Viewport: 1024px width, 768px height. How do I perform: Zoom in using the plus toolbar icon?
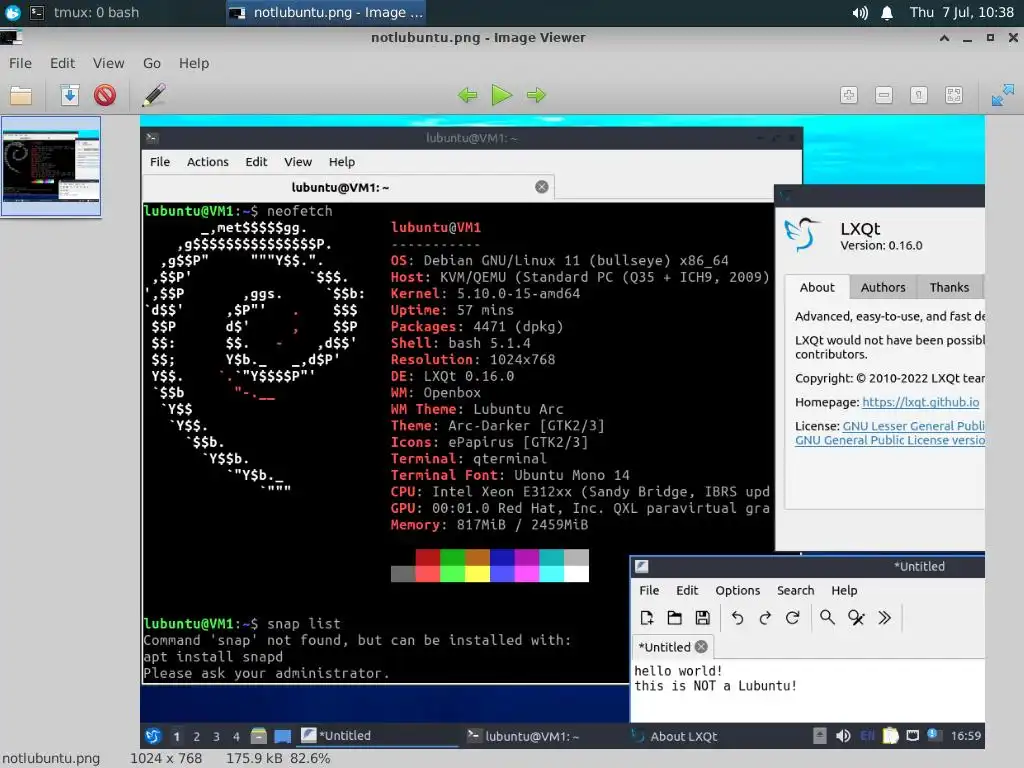848,95
